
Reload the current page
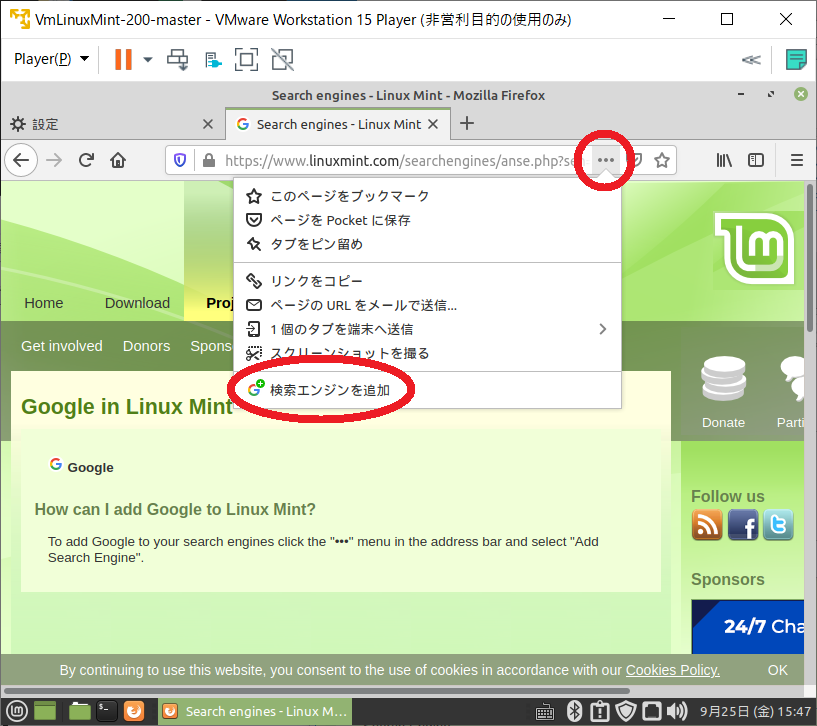tap(86, 160)
